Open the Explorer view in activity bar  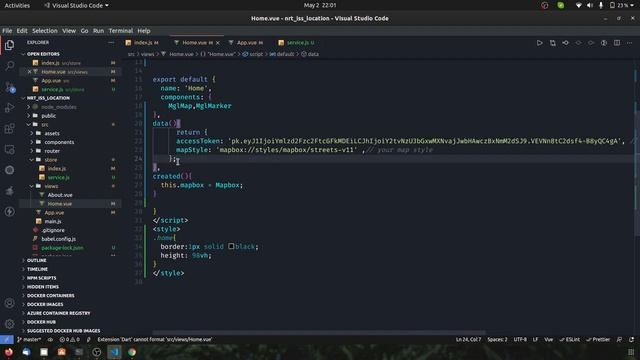tap(9, 45)
